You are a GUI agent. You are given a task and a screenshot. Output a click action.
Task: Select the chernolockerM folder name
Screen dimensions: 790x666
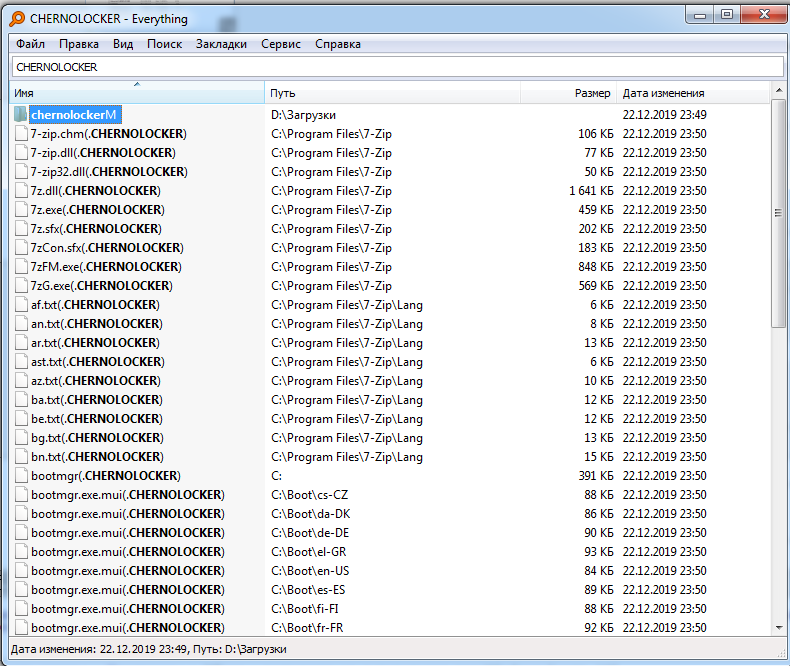pos(75,115)
